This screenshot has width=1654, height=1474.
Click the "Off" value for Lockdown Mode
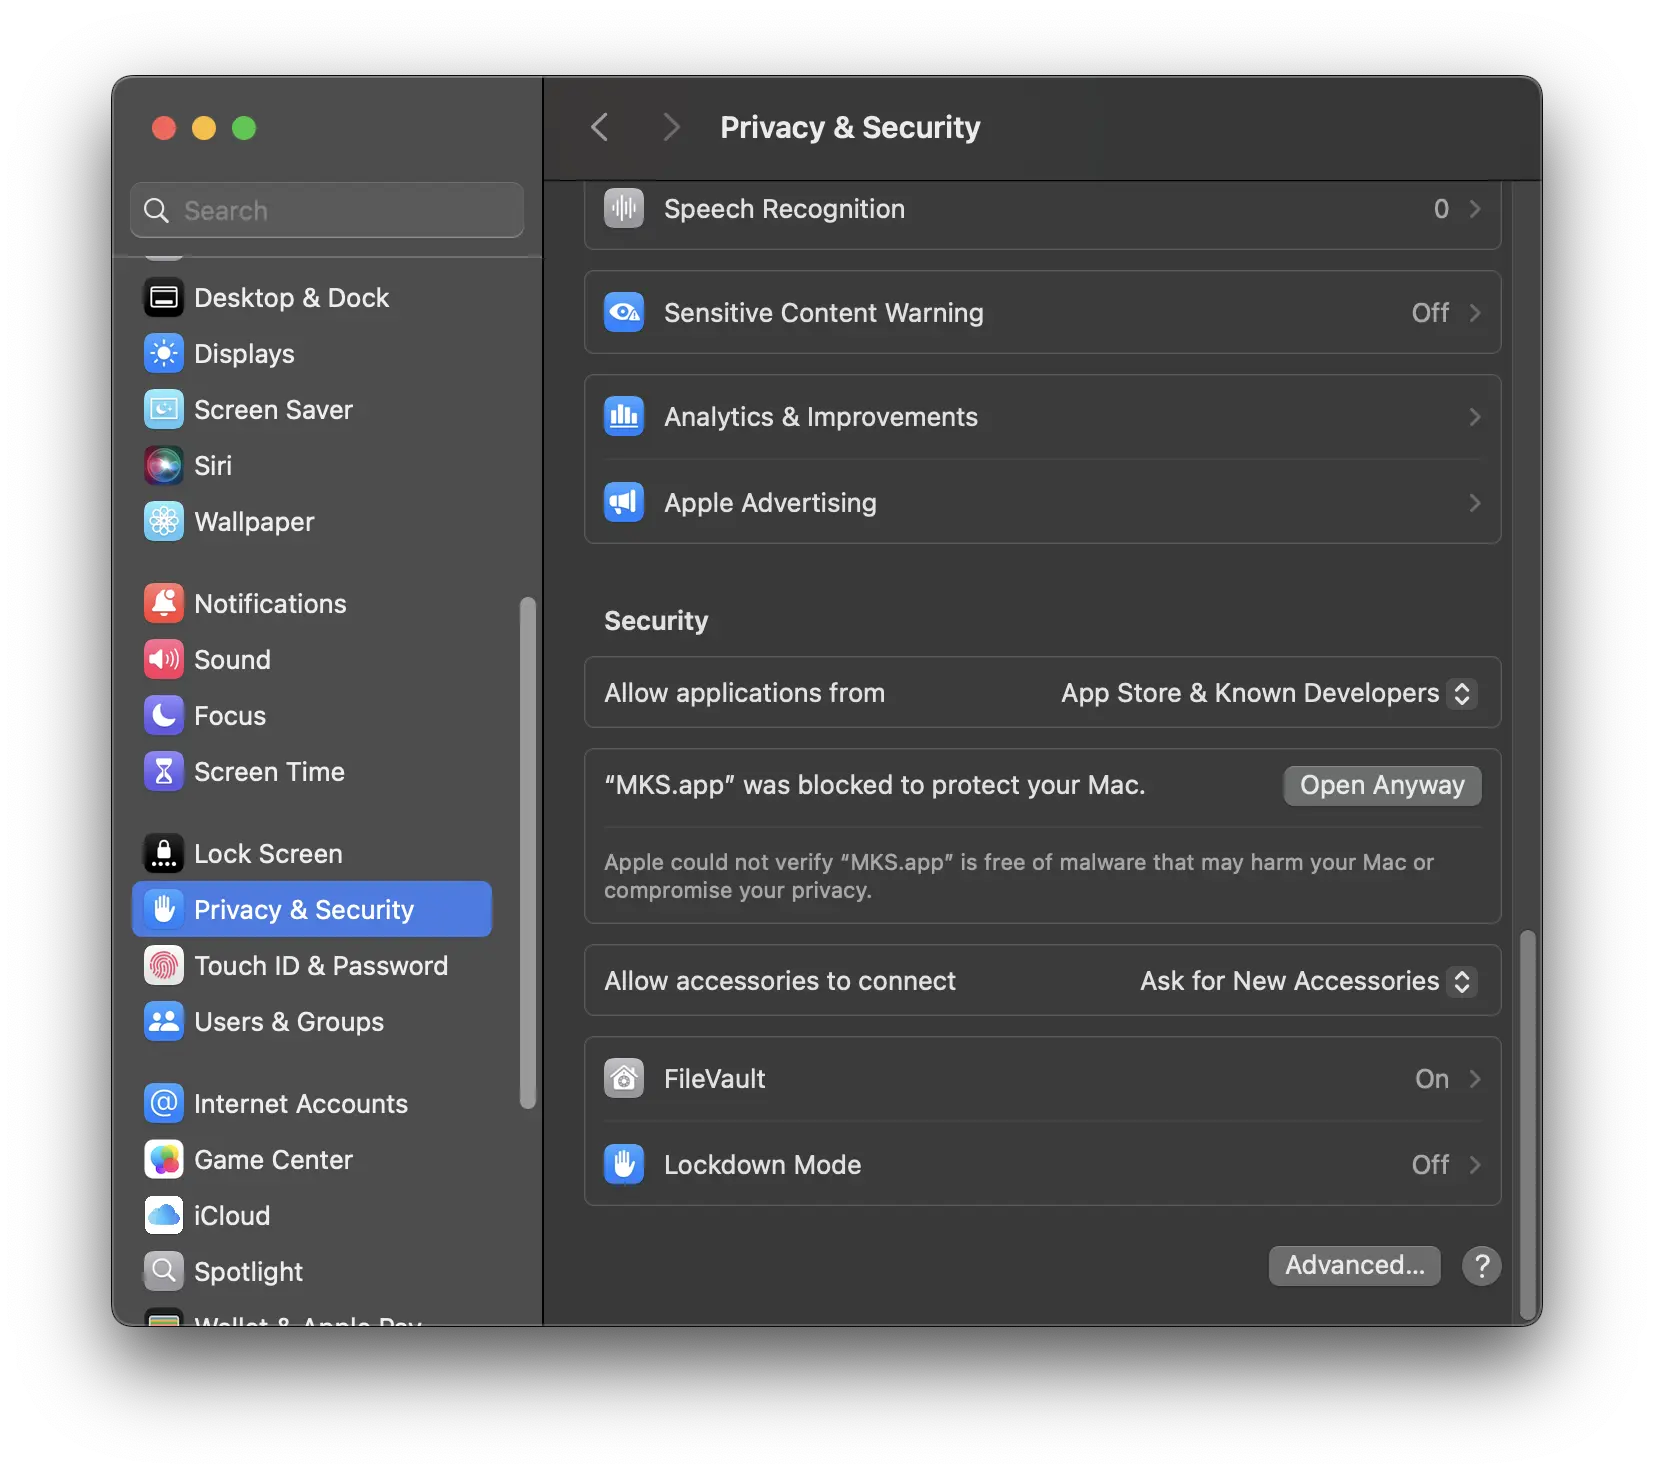[x=1430, y=1165]
